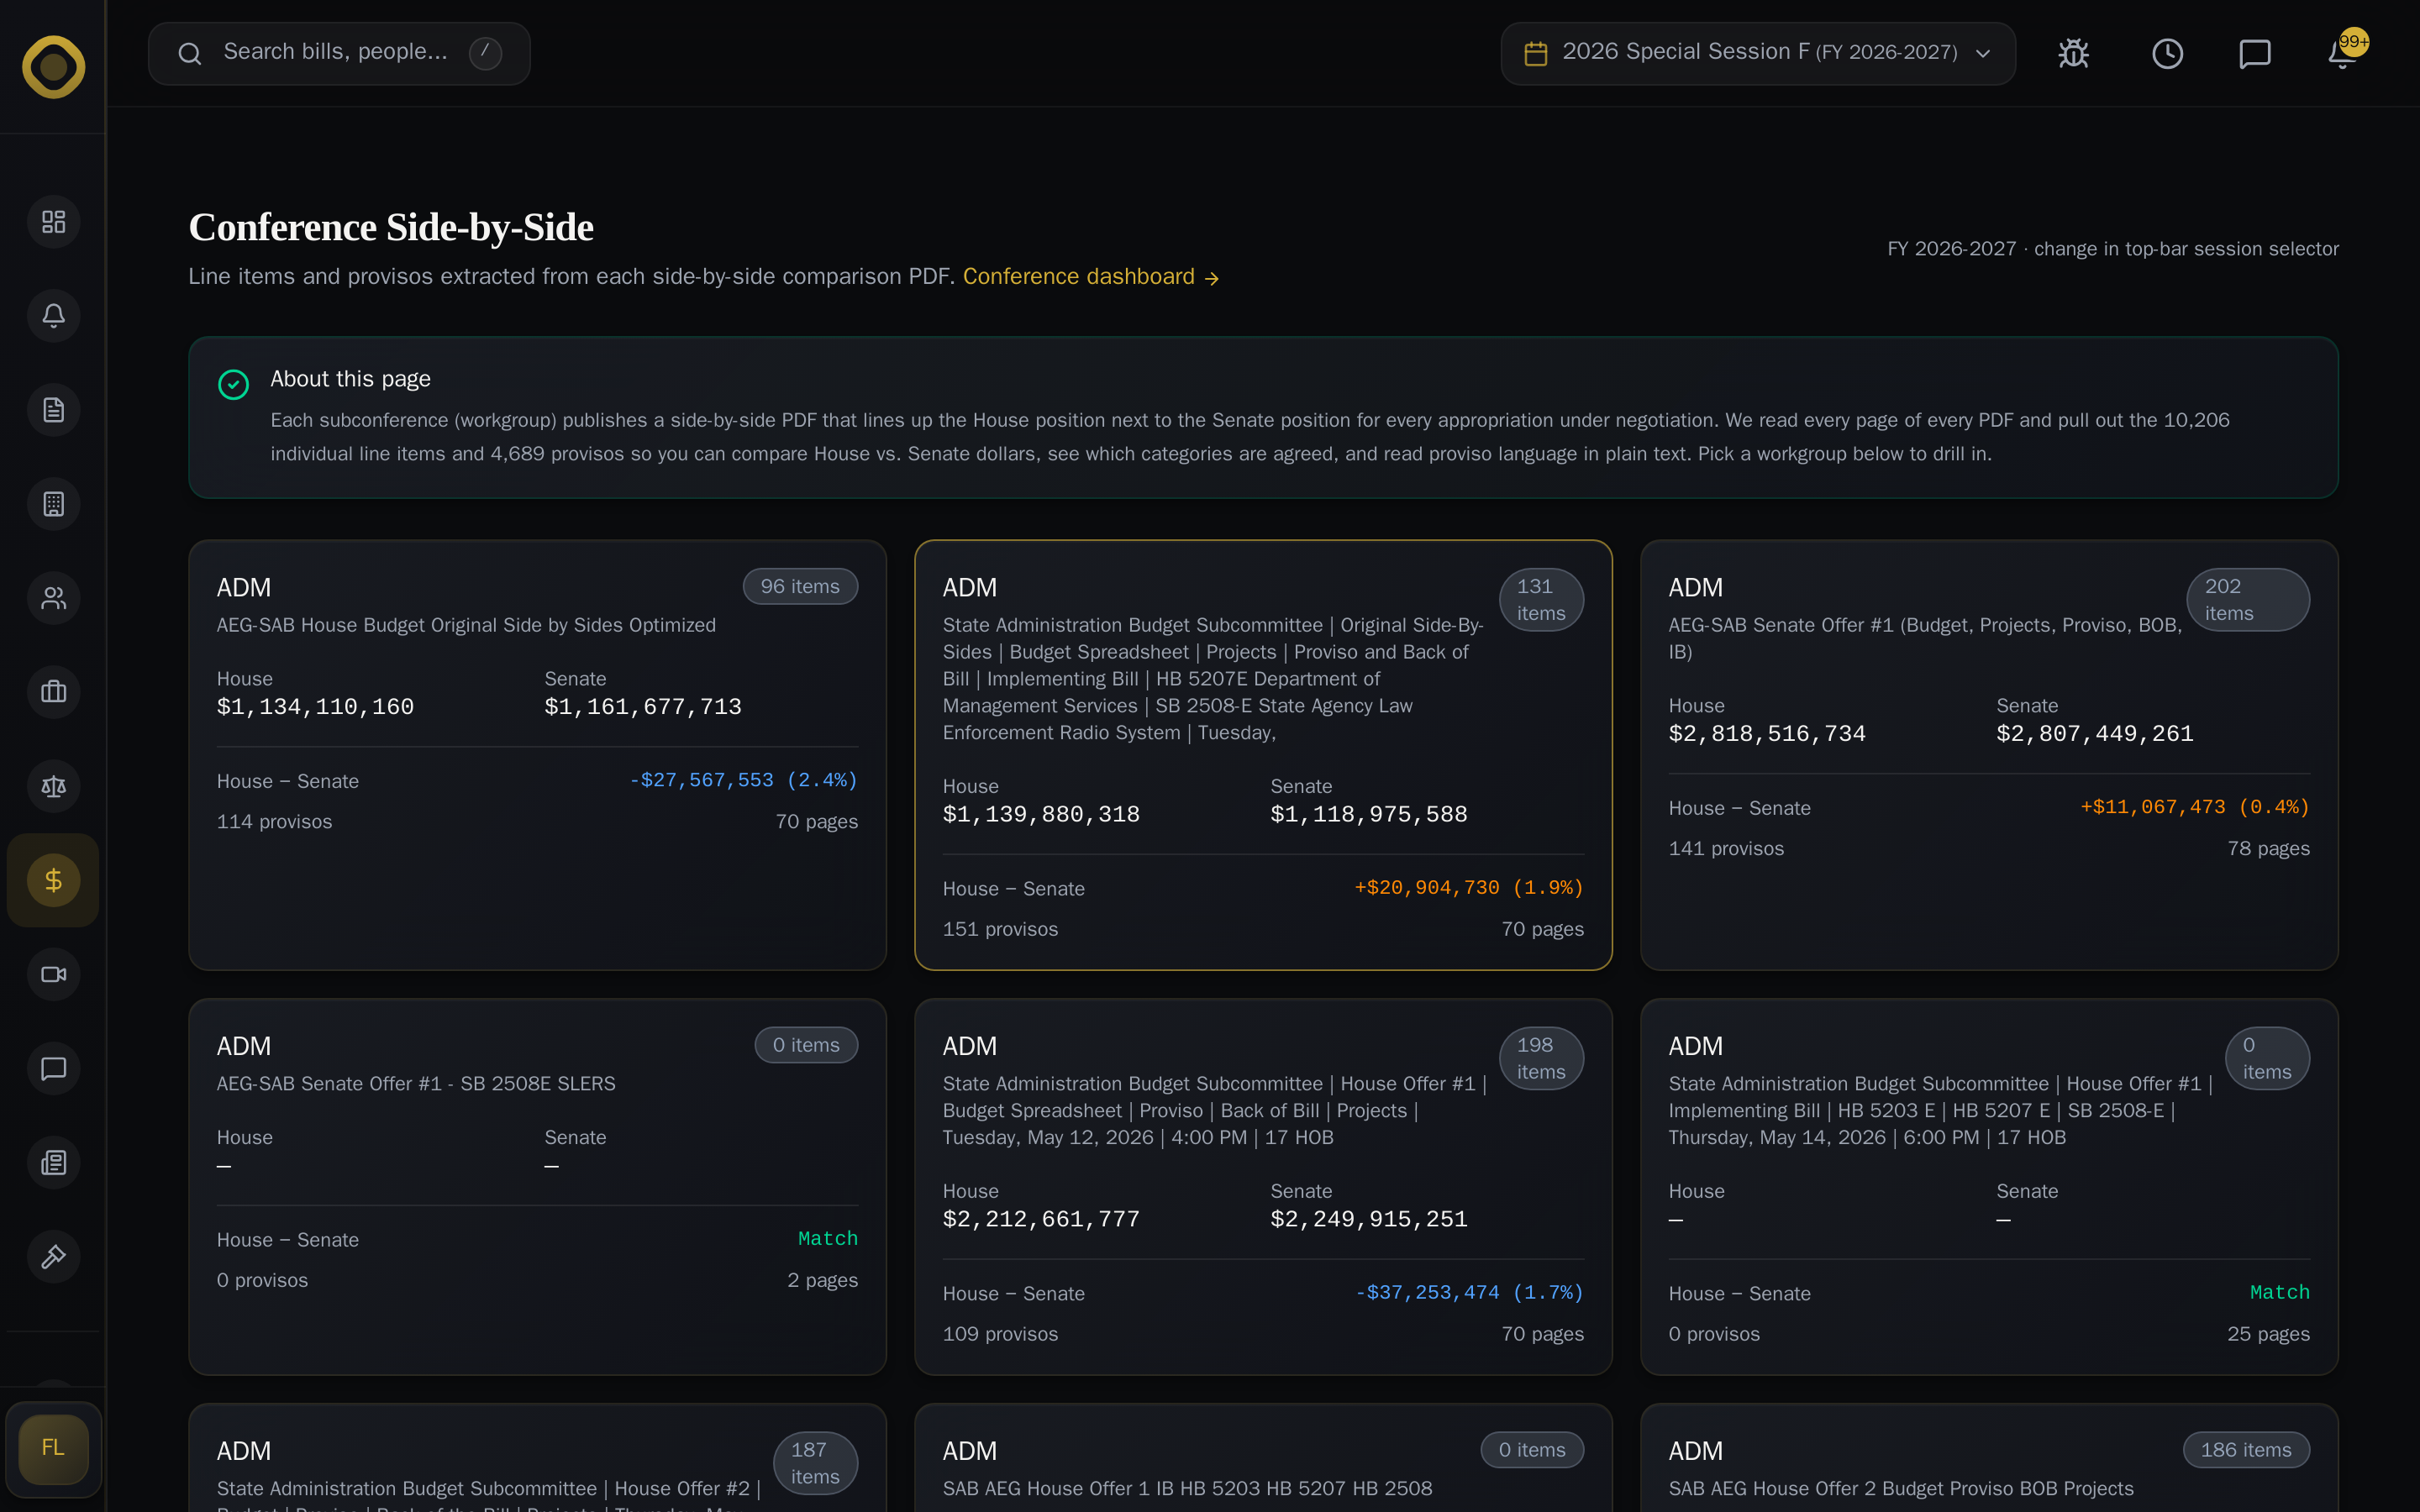The width and height of the screenshot is (2420, 1512).
Task: Click the +$11,067,473 (0.4%) difference
Action: click(x=2195, y=807)
